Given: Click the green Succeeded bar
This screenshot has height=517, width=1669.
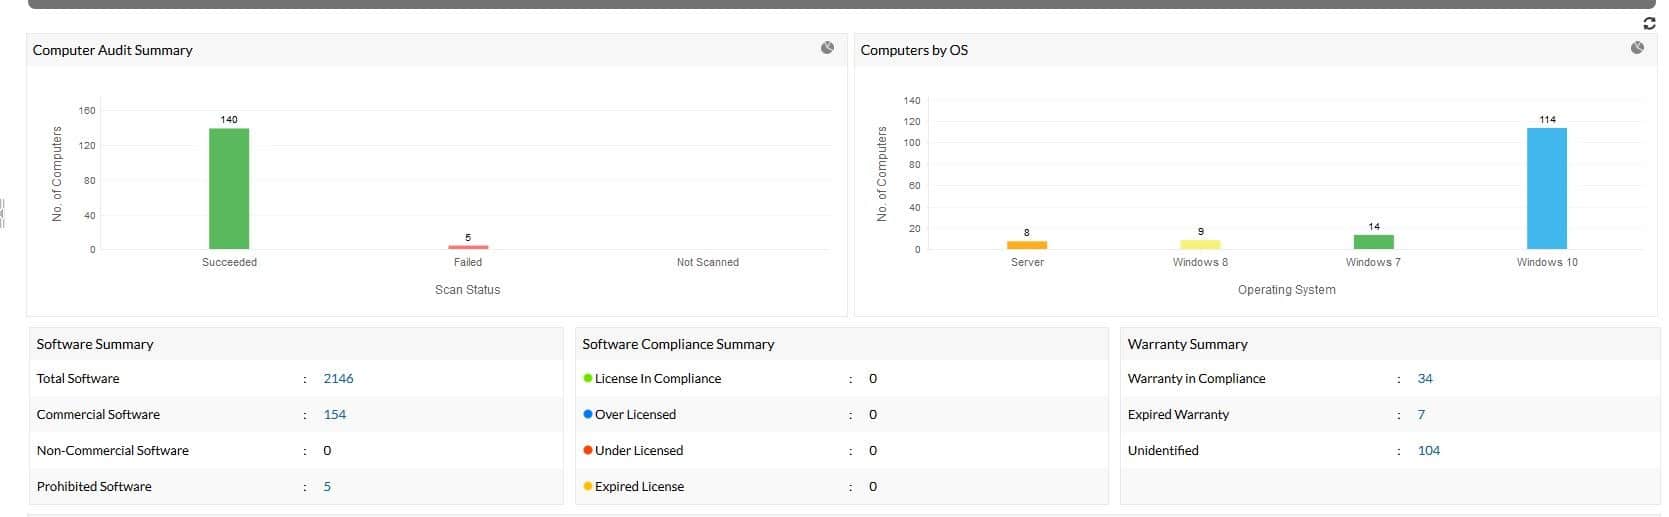Looking at the screenshot, I should tap(229, 188).
